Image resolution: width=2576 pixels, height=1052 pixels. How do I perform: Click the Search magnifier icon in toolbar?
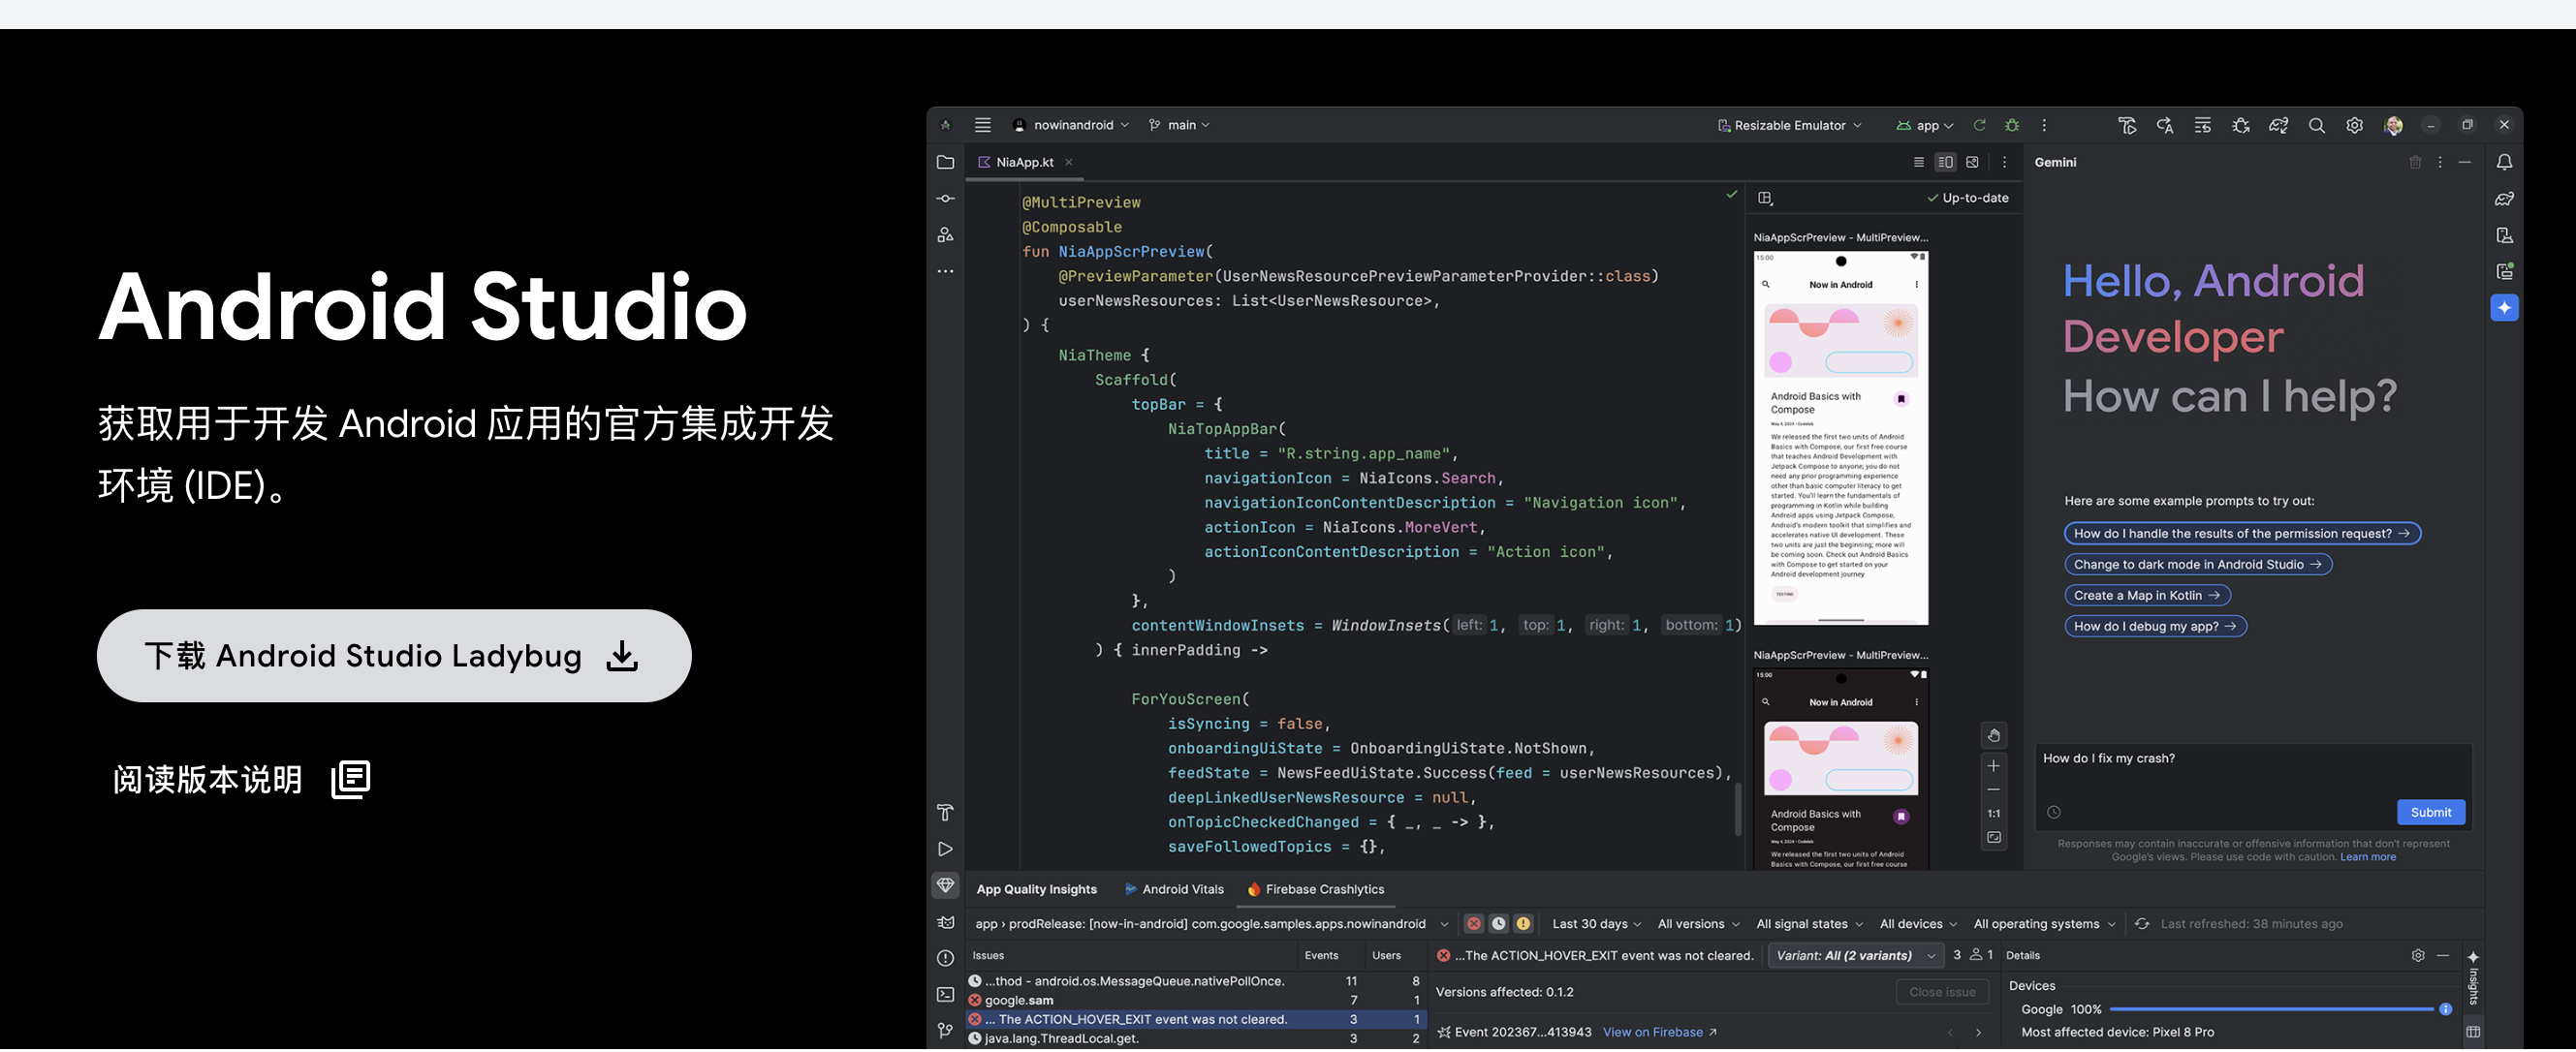(x=2316, y=125)
